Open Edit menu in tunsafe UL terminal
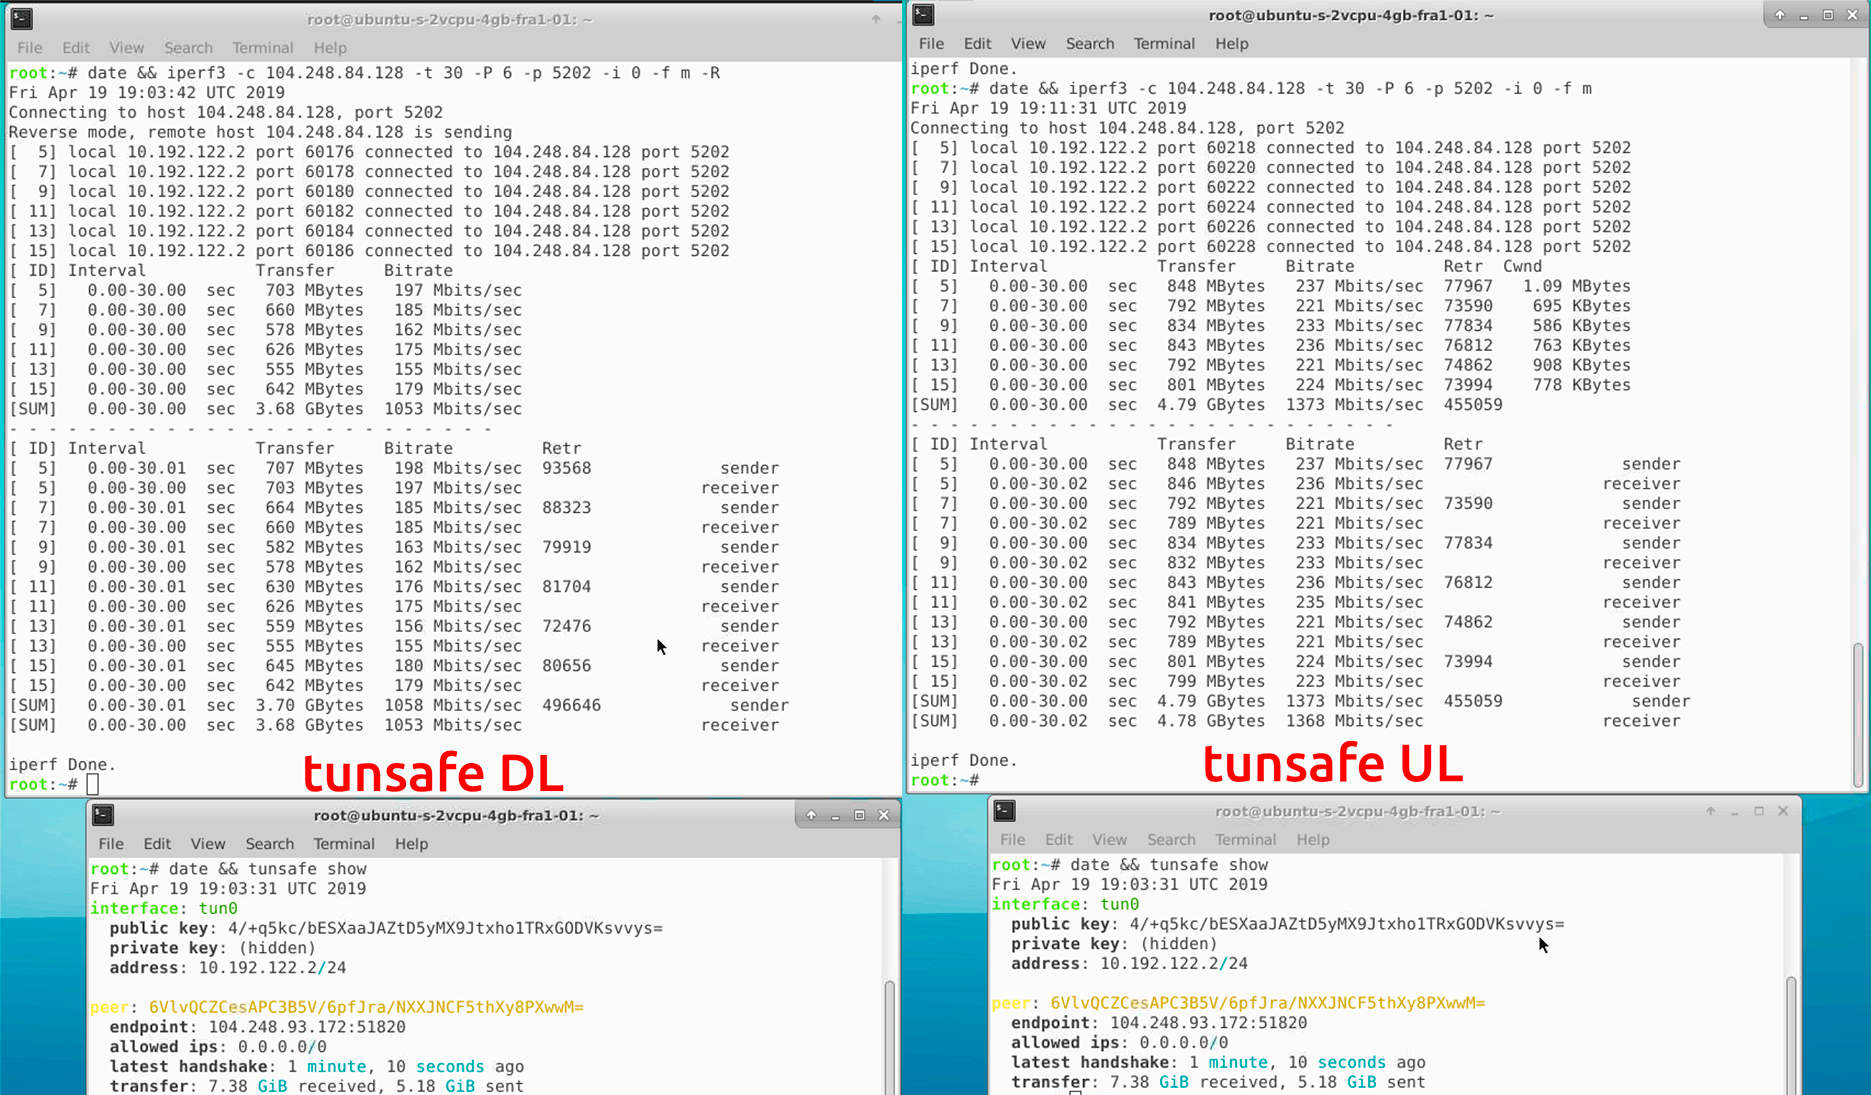The height and width of the screenshot is (1095, 1871). point(977,43)
